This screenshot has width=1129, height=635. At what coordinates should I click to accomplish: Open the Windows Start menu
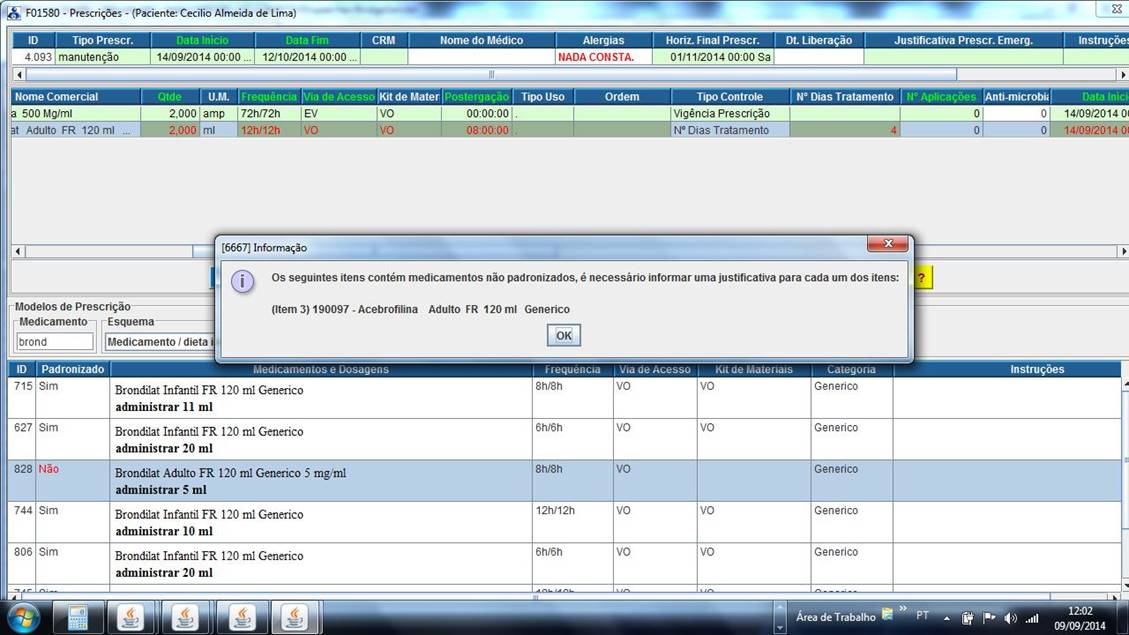22,617
